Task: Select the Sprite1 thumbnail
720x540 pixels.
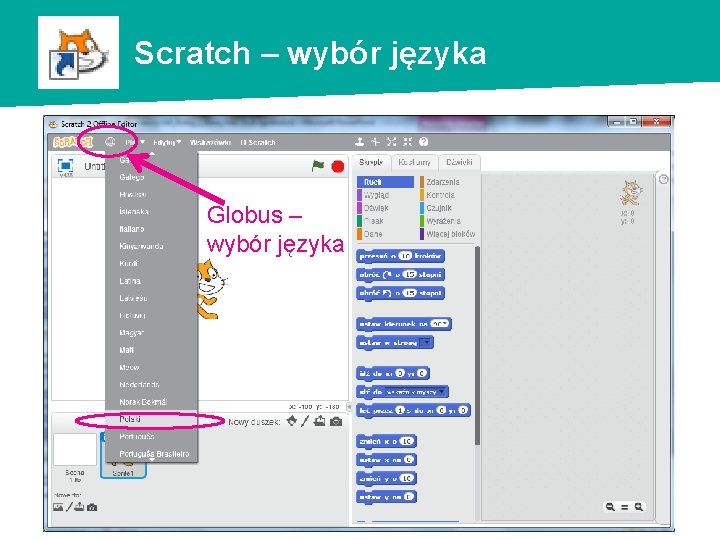Action: point(123,455)
